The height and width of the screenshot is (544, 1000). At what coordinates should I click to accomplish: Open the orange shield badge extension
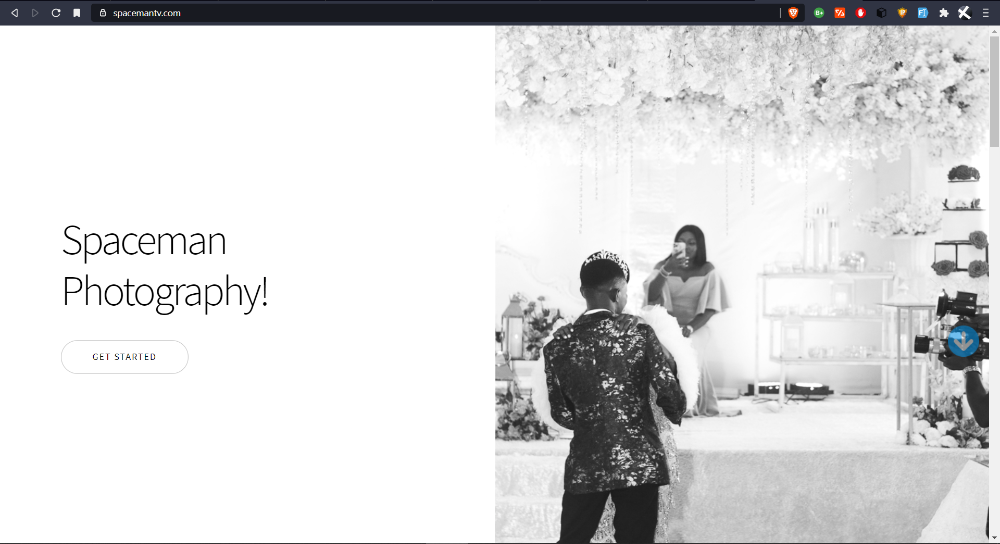click(902, 13)
